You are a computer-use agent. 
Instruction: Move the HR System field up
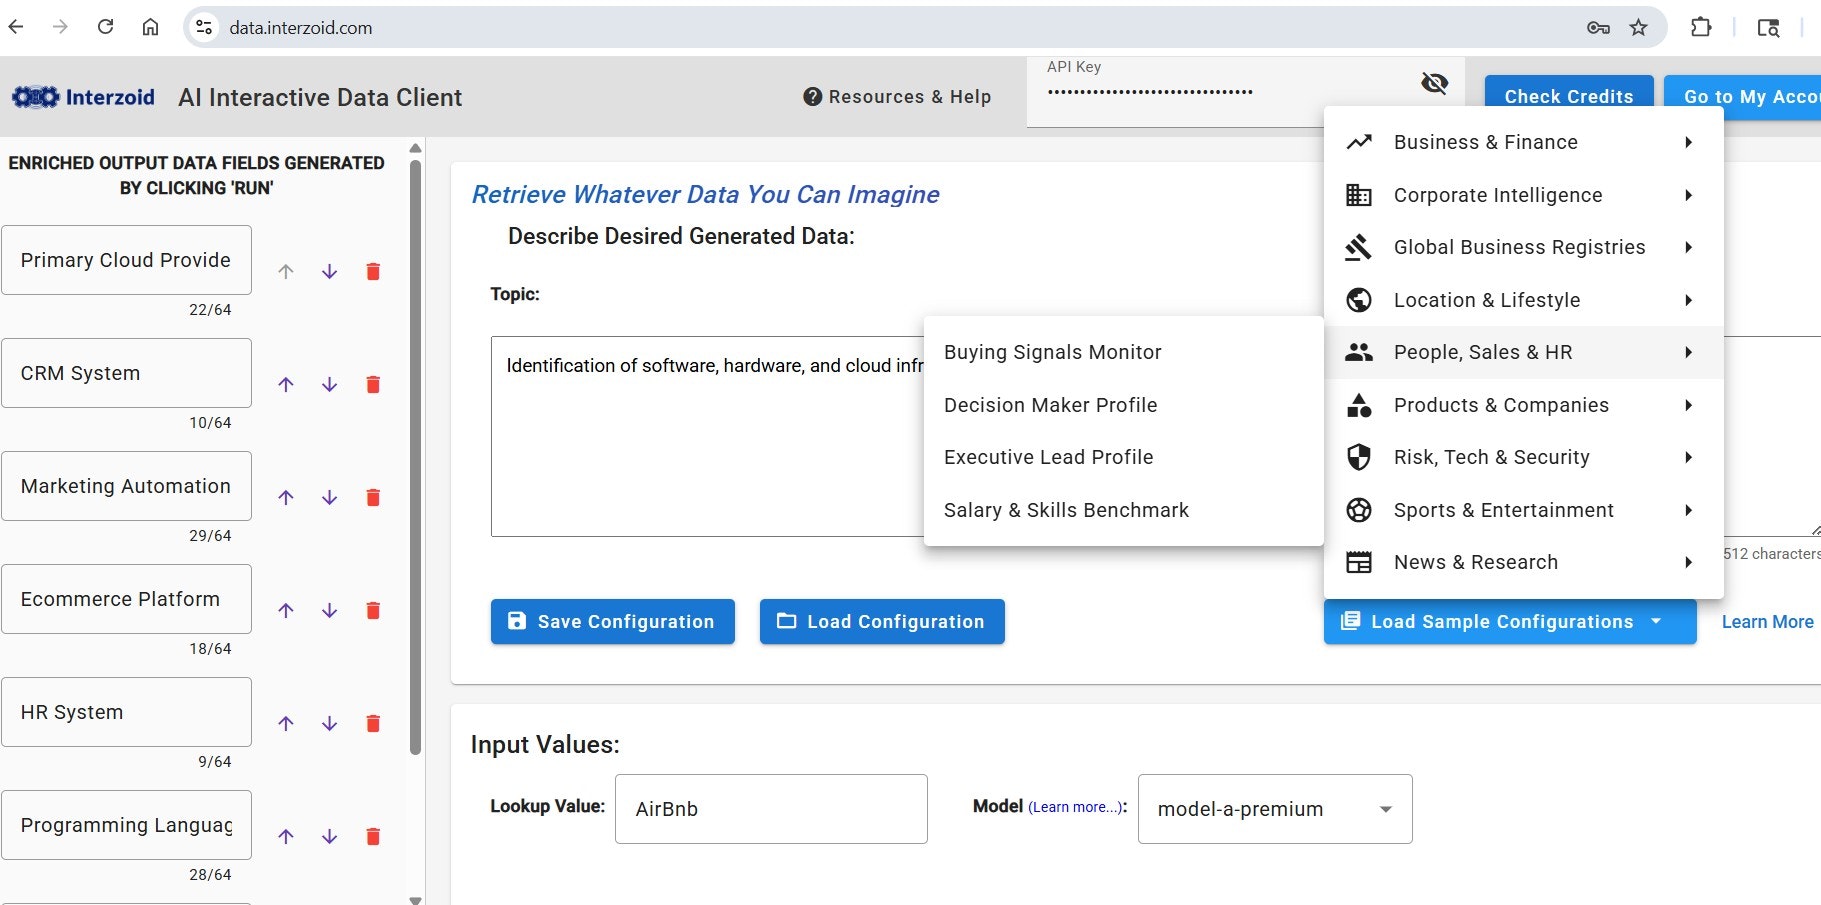287,723
